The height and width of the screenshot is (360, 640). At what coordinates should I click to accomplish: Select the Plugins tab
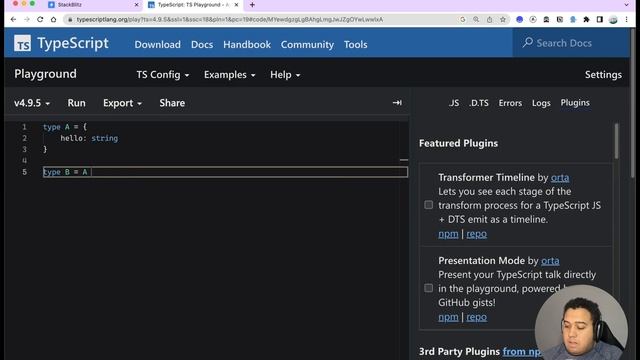click(x=575, y=103)
